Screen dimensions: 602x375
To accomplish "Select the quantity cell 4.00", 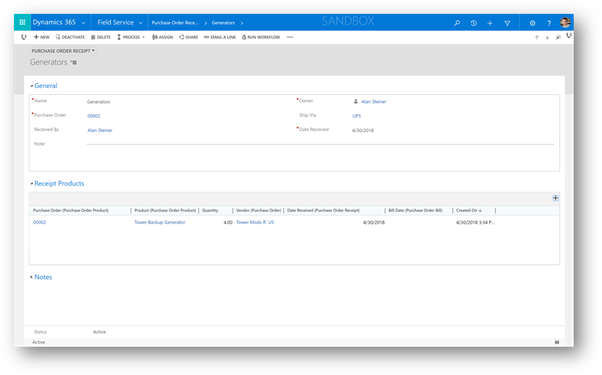I will tap(228, 223).
